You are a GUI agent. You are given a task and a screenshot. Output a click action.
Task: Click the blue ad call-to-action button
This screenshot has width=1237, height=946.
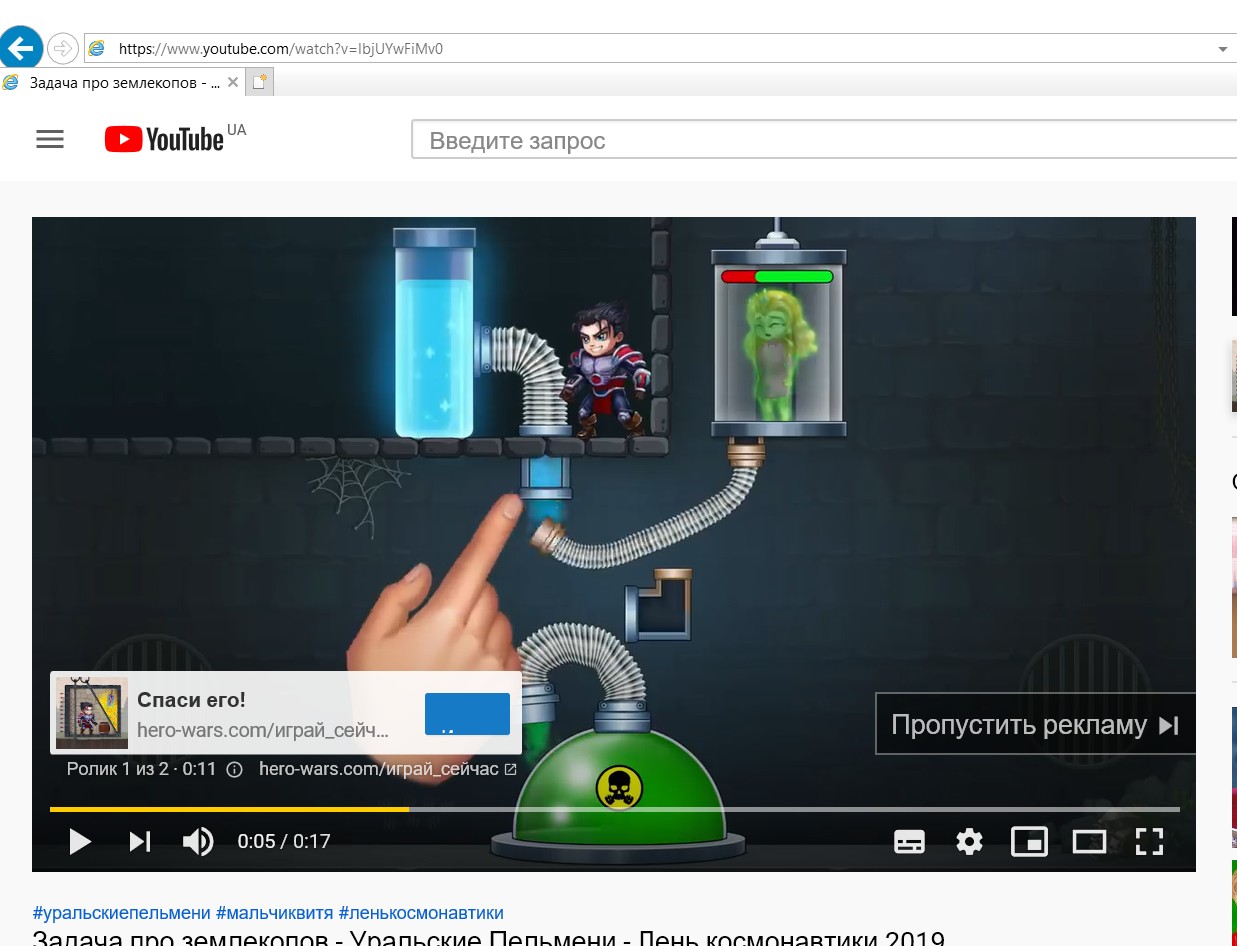(x=467, y=714)
